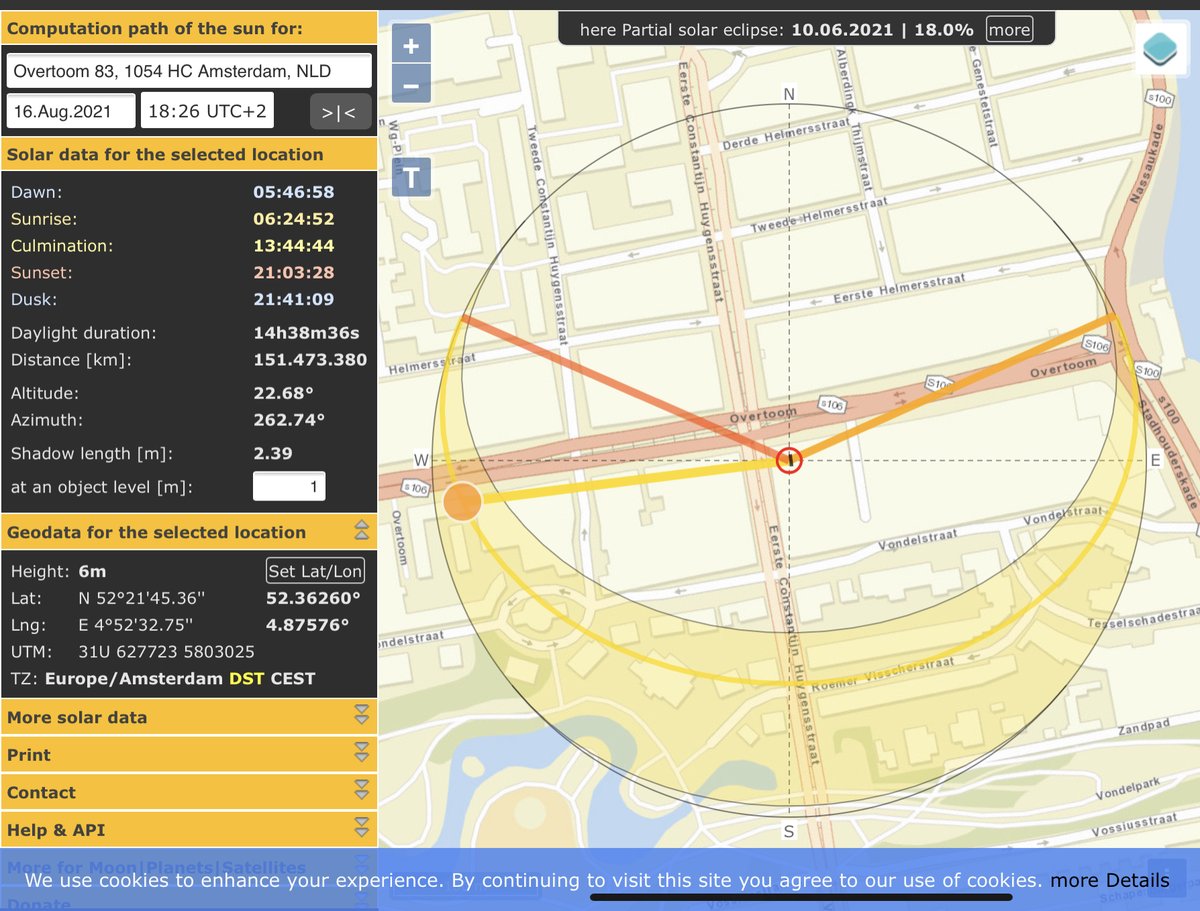Click the N compass label on map

(789, 95)
